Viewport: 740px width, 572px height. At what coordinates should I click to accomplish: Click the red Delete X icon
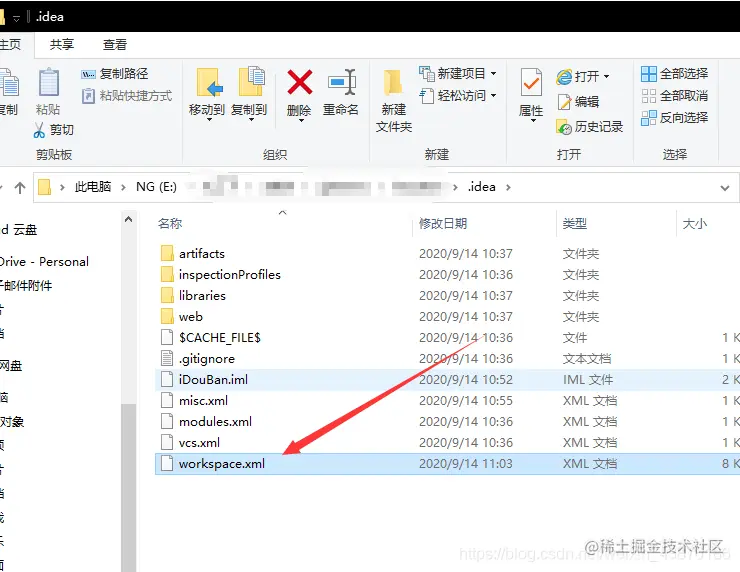point(300,82)
